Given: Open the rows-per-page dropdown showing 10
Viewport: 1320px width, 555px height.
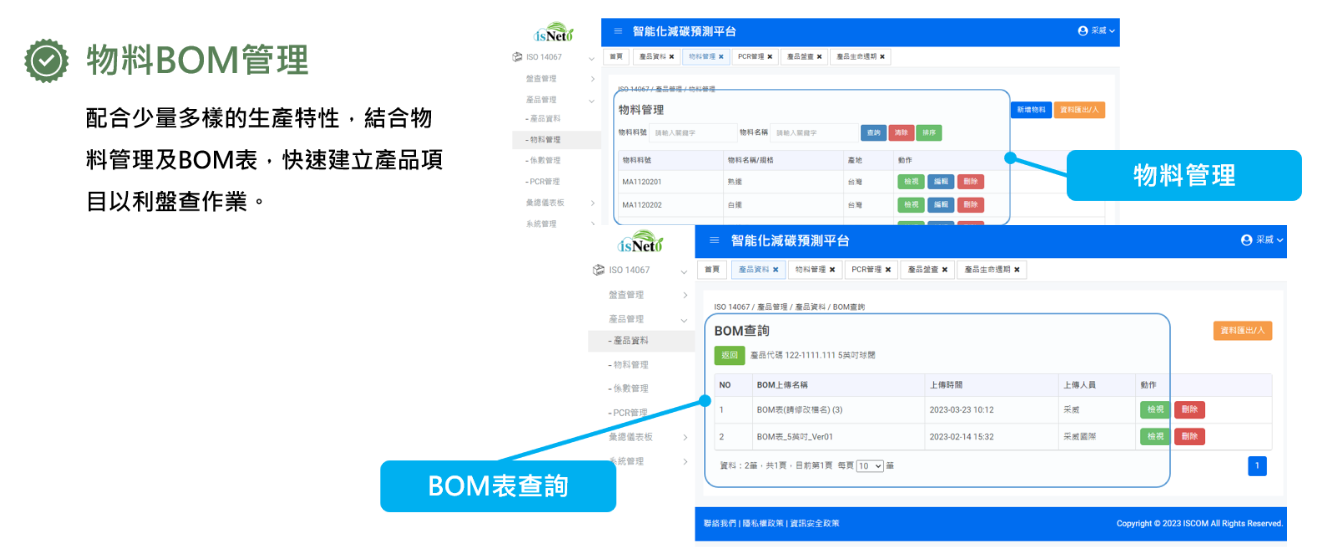Looking at the screenshot, I should tap(869, 466).
